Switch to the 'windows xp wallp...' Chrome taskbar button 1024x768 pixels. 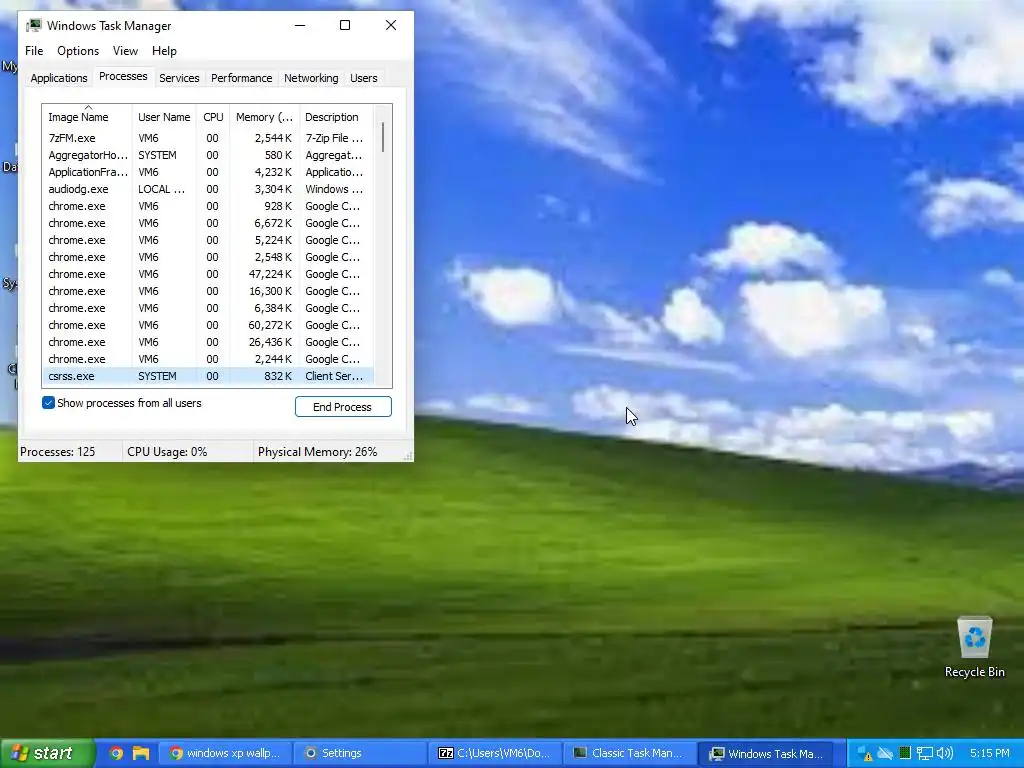tap(226, 753)
